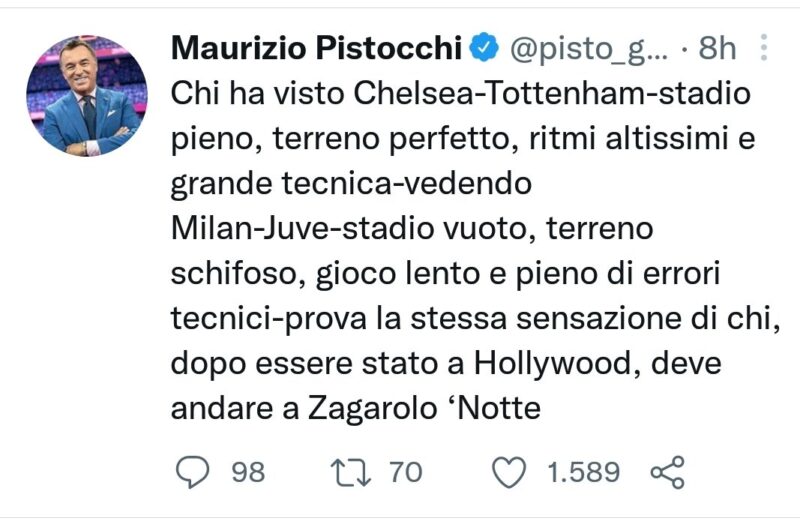View the 98 replies count
Screen dimensions: 800x521
pyautogui.click(x=248, y=472)
